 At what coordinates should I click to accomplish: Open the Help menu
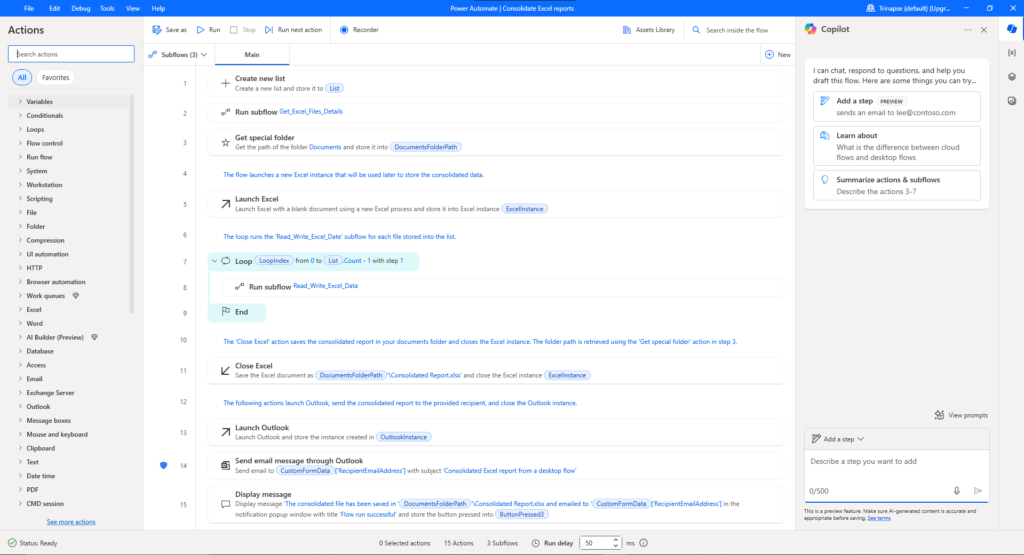pyautogui.click(x=158, y=8)
